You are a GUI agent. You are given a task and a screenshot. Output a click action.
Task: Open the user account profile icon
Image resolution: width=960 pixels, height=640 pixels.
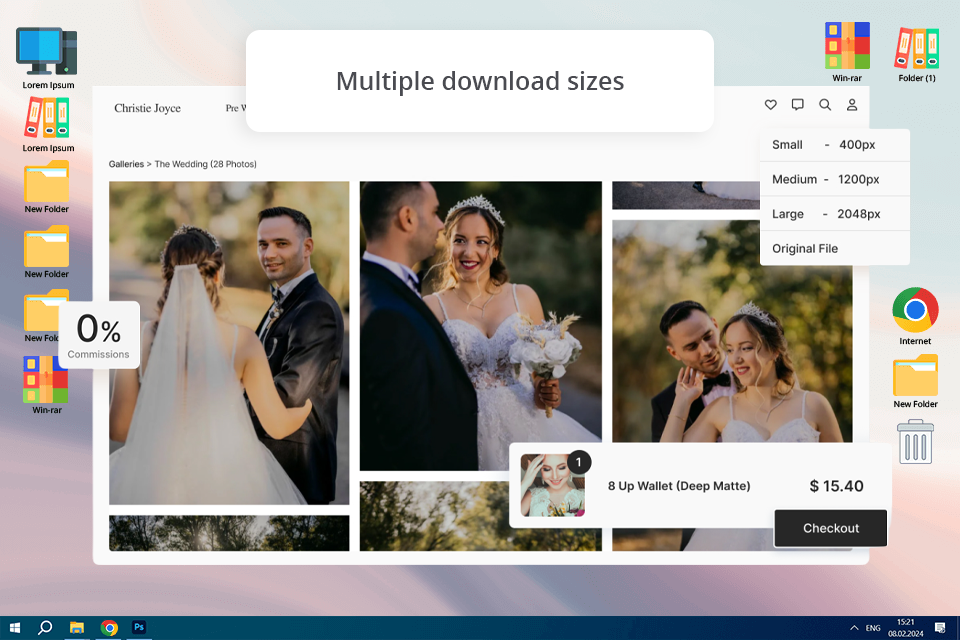pyautogui.click(x=852, y=105)
